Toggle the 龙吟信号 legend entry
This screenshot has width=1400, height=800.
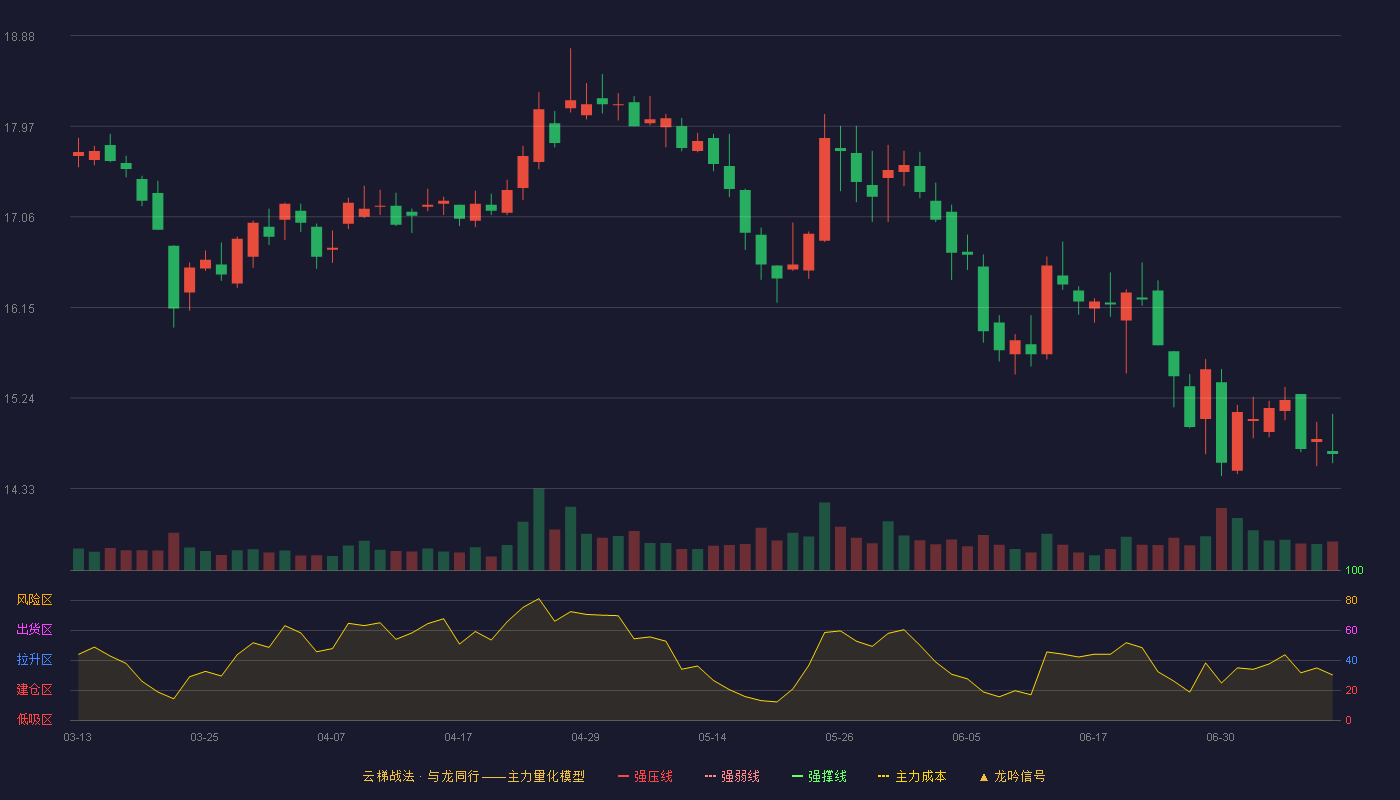click(x=1012, y=776)
